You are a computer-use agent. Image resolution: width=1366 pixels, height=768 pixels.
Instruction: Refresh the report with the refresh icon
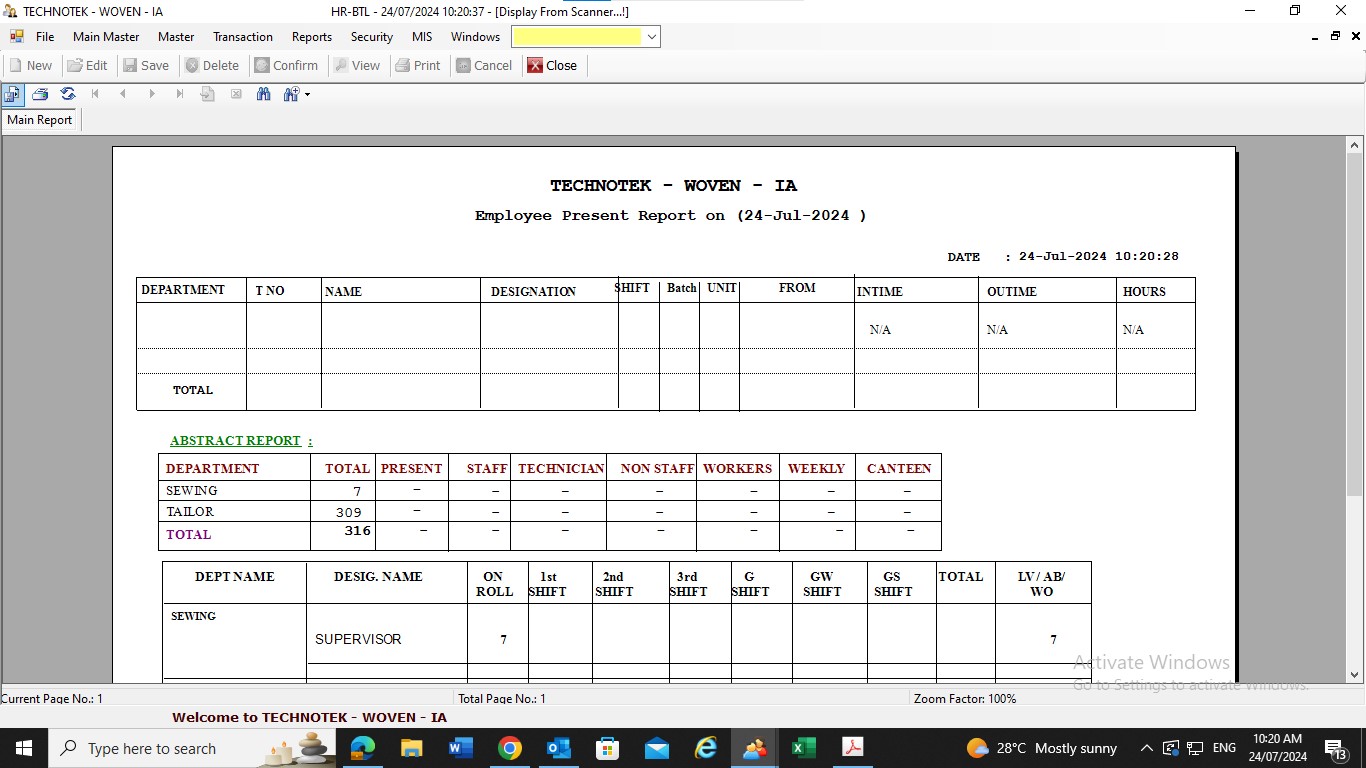(68, 94)
